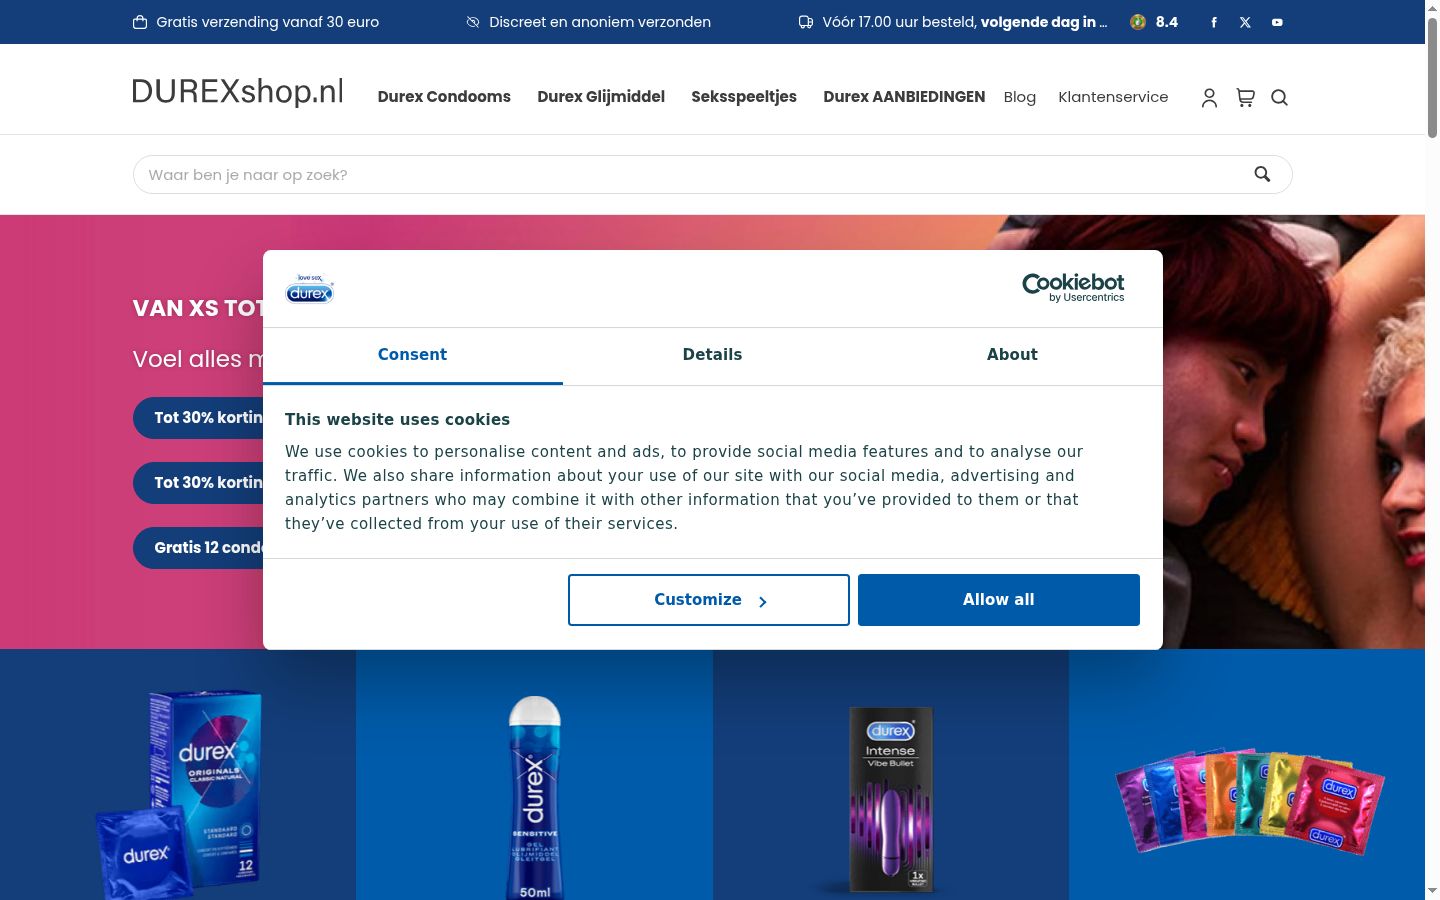1440x900 pixels.
Task: Click the delivery truck icon in top bar
Action: pyautogui.click(x=806, y=22)
